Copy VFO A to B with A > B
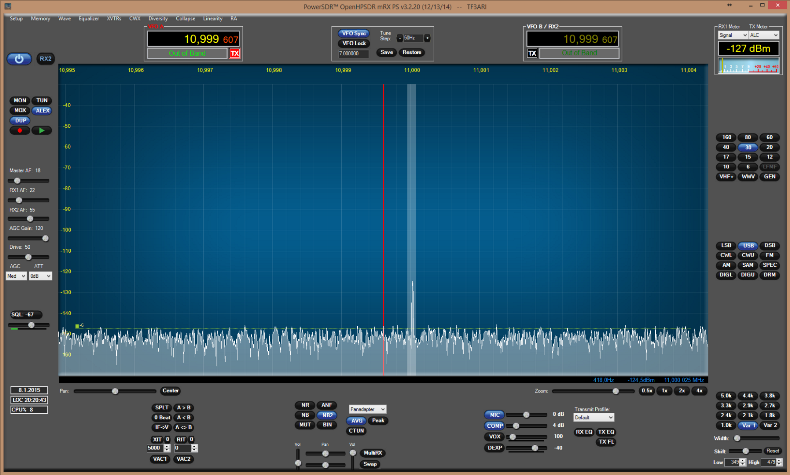 pos(183,408)
